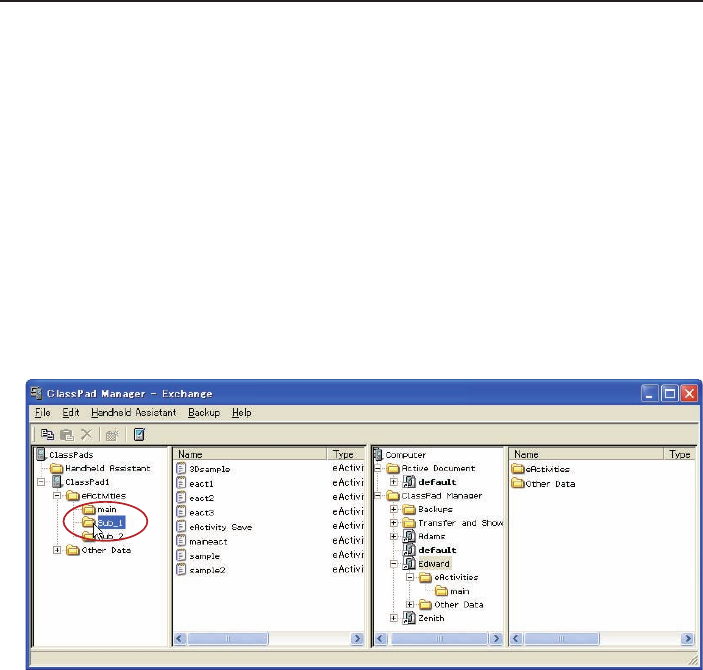
Task: Open the Help menu
Action: tap(242, 413)
